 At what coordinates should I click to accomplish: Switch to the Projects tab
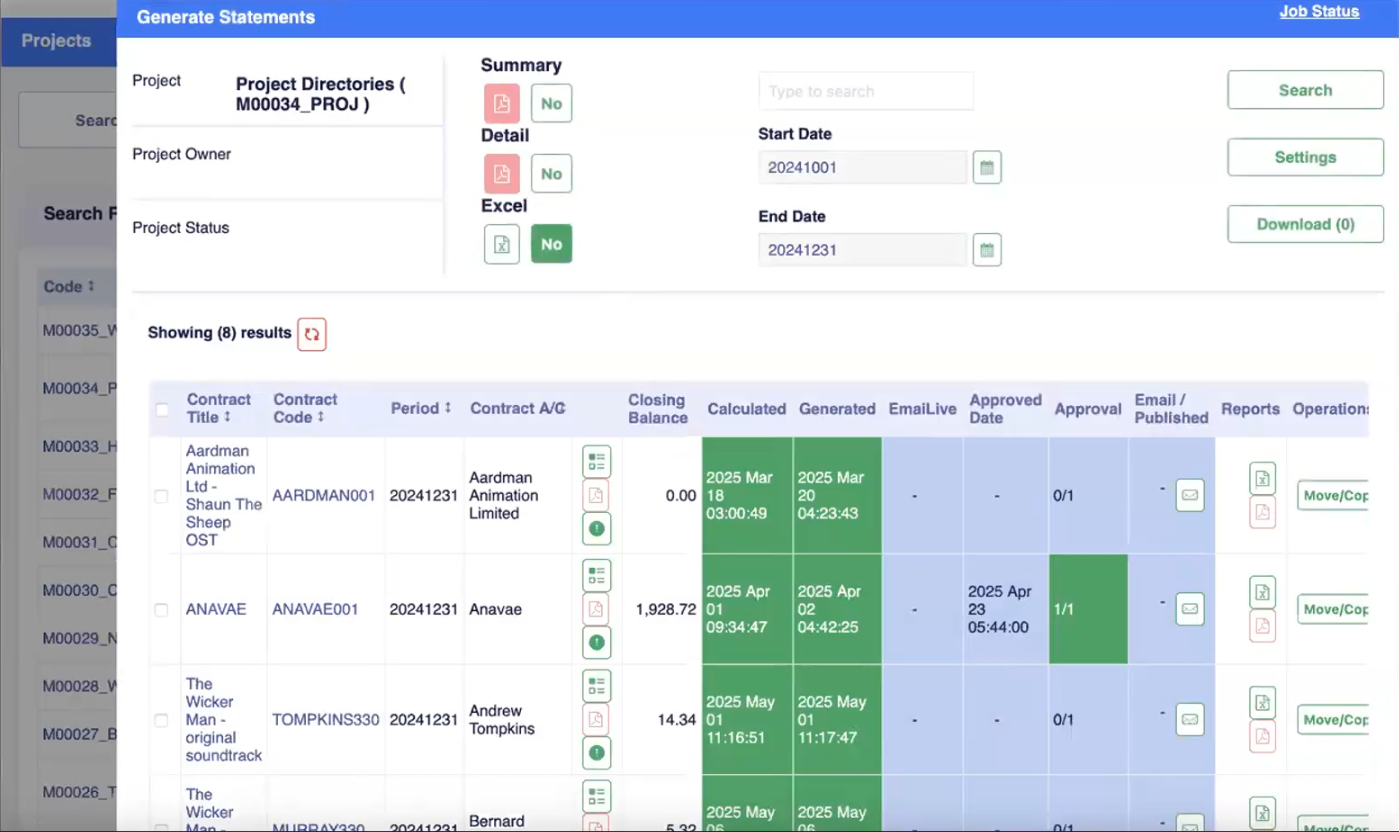57,41
